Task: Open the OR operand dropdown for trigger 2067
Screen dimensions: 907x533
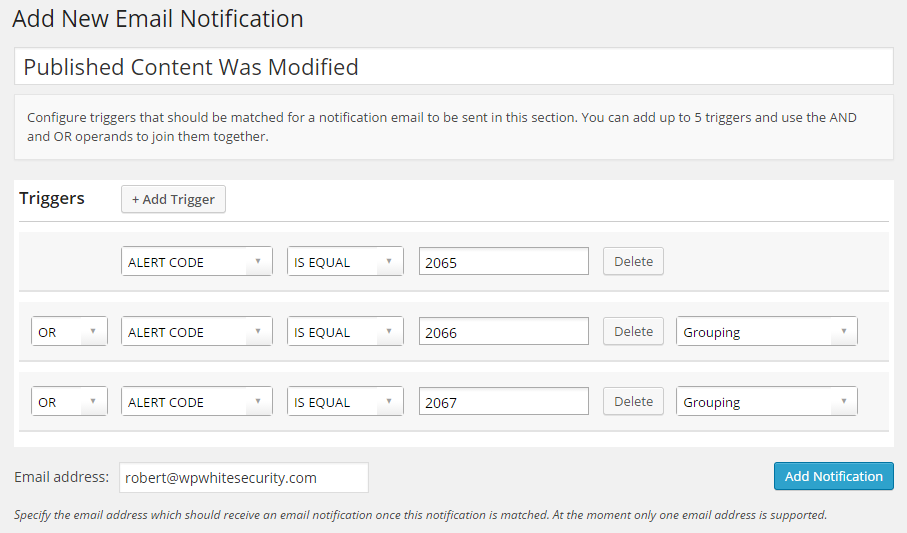Action: coord(69,402)
